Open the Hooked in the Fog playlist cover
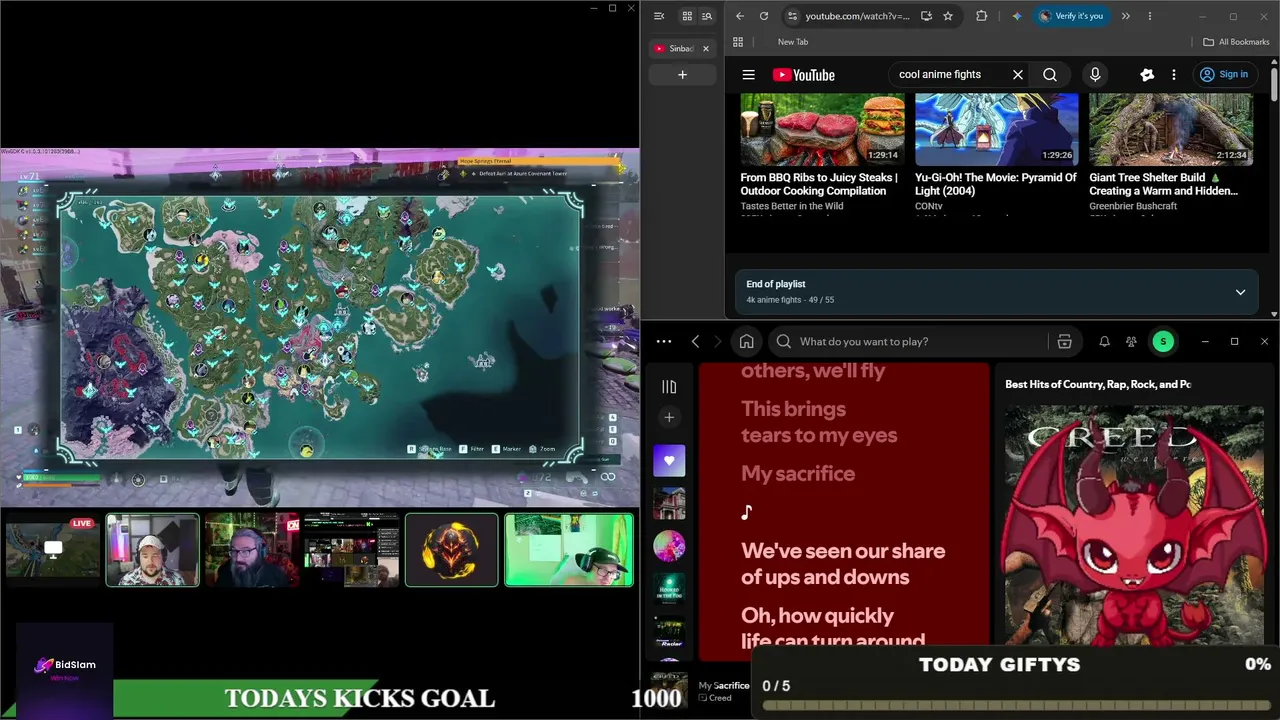1280x720 pixels. (x=669, y=589)
